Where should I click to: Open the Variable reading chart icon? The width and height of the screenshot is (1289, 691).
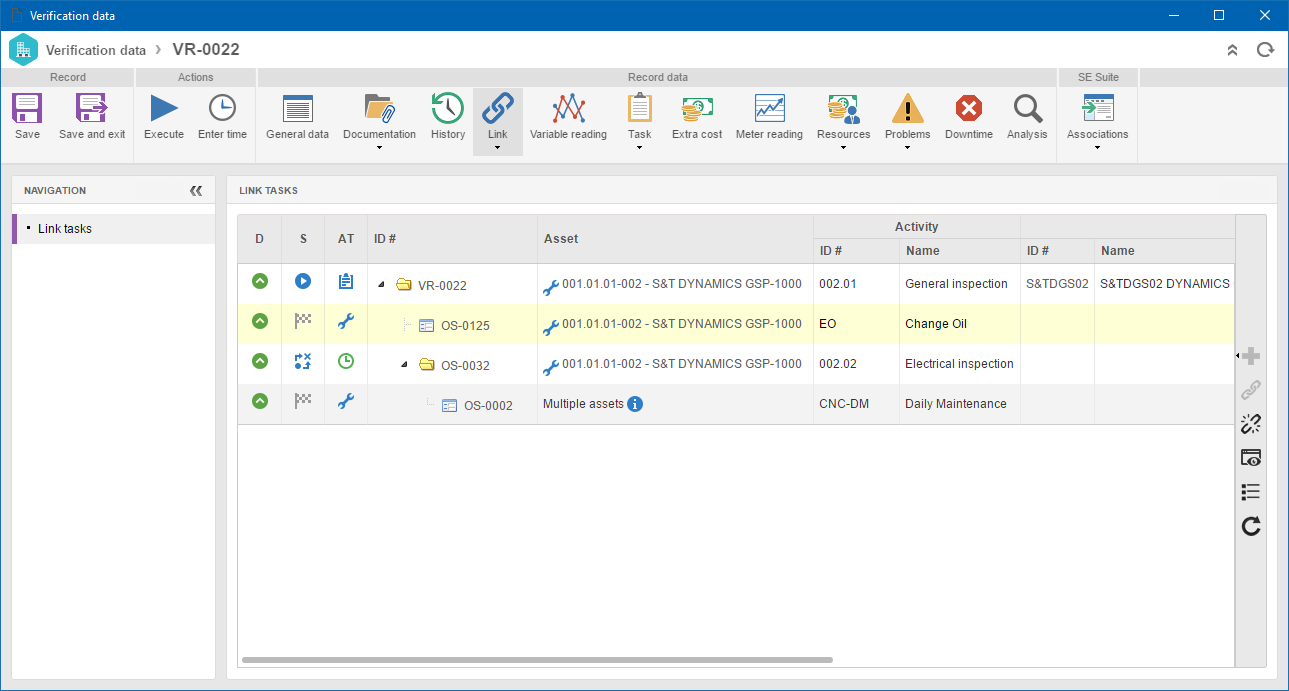[568, 108]
